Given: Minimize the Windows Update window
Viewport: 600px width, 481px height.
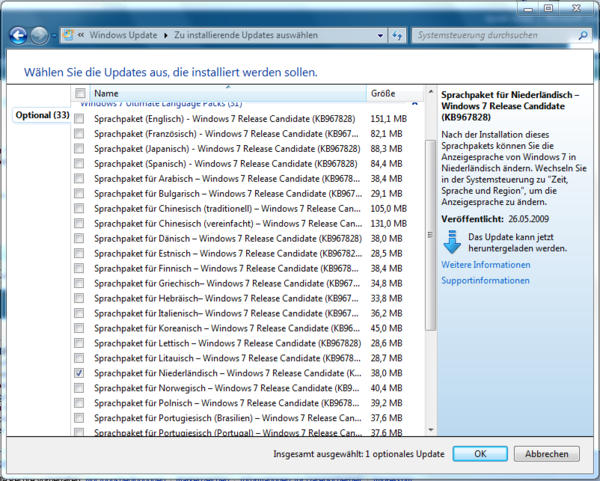Looking at the screenshot, I should click(x=528, y=8).
